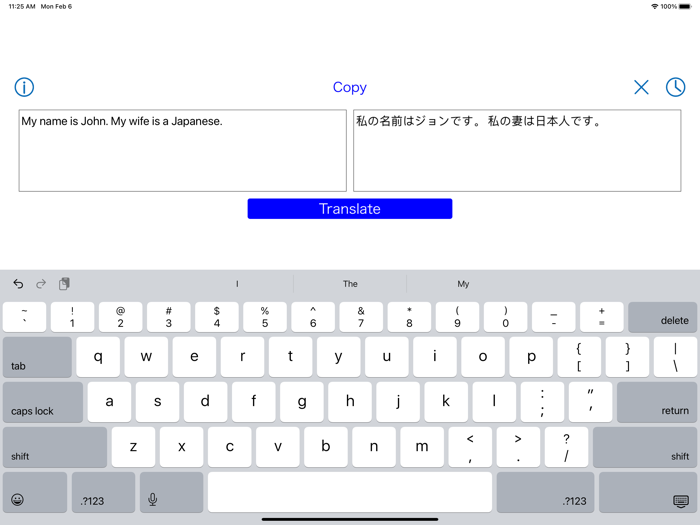Viewport: 700px width, 525px height.
Task: Click the blue Translate button
Action: point(350,208)
